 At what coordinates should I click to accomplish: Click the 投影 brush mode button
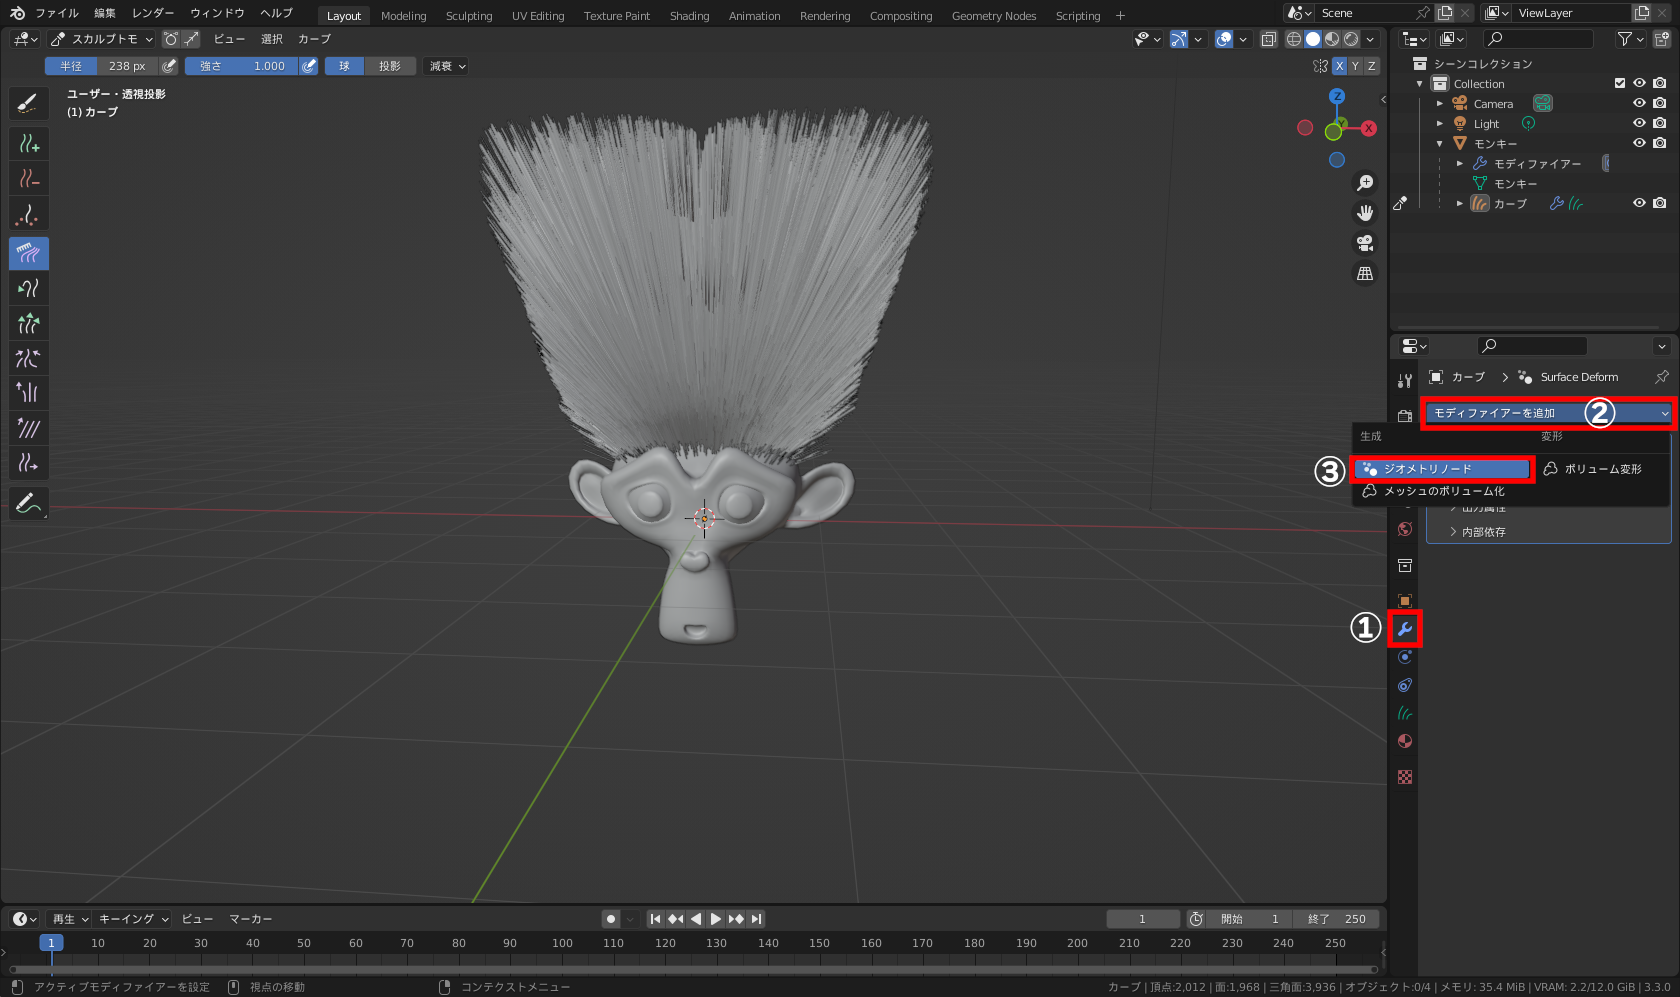point(389,66)
